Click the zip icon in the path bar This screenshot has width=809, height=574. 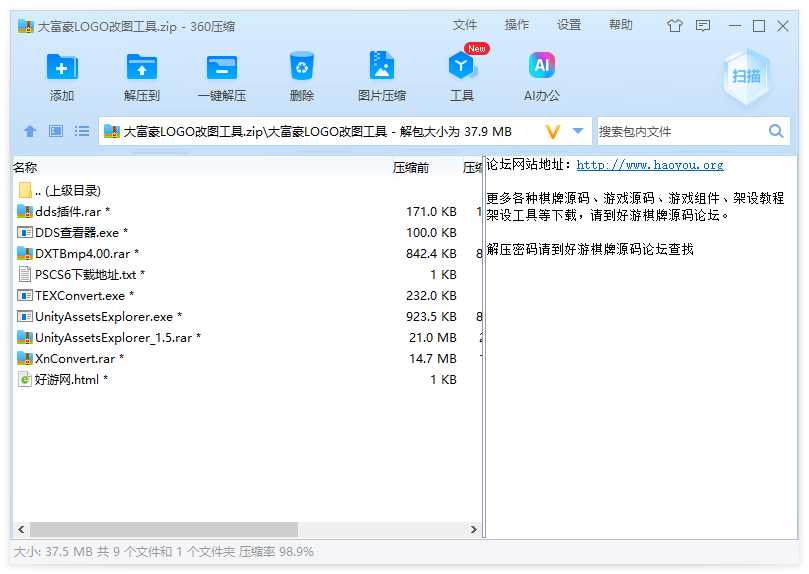point(112,132)
